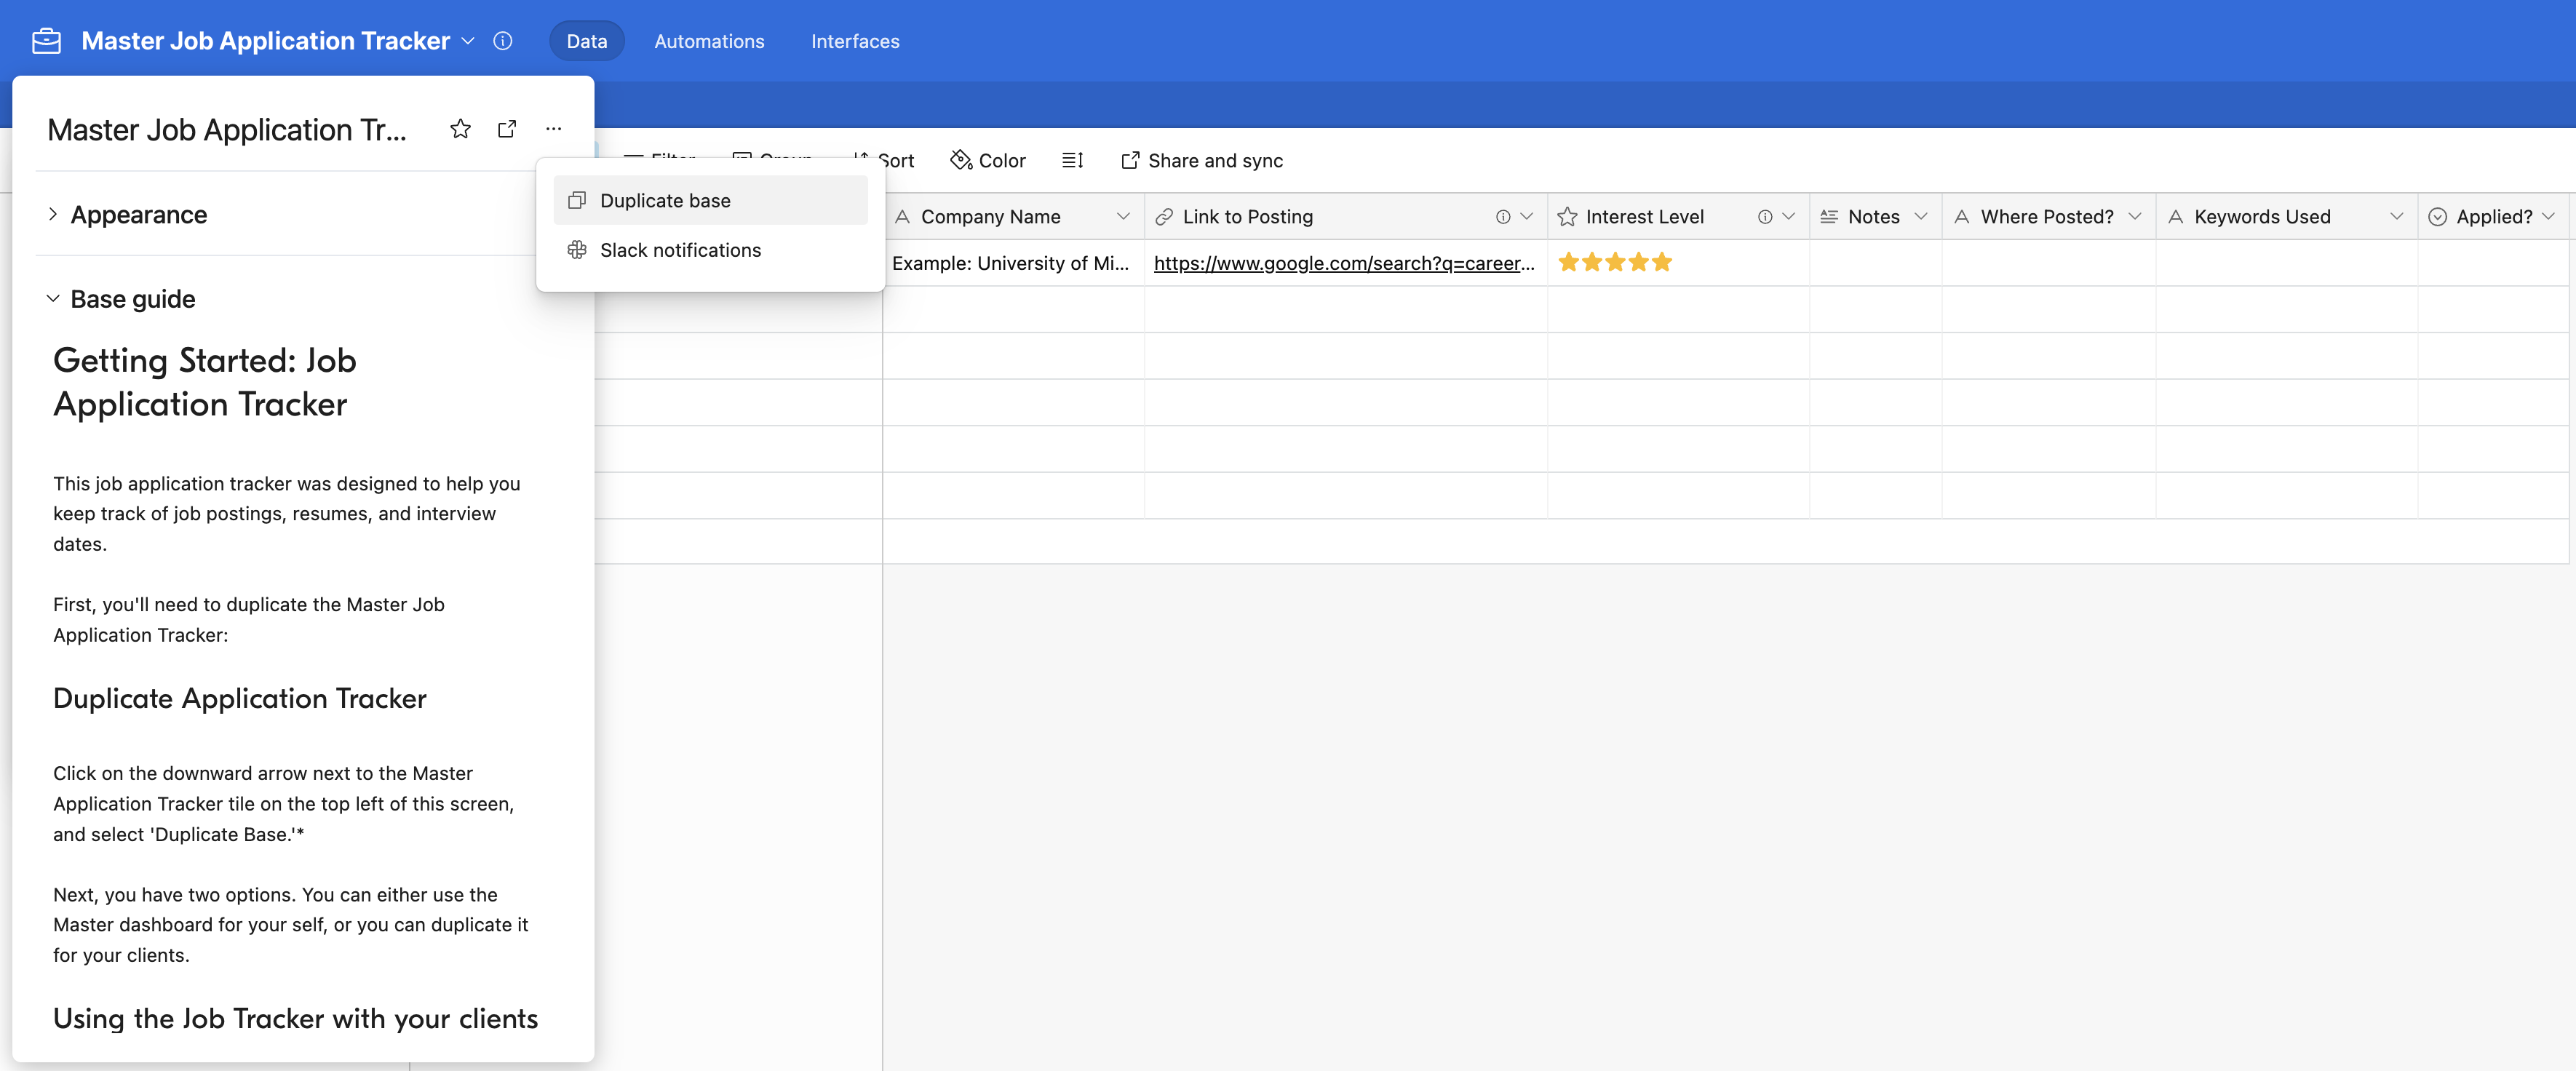
Task: Click the briefcase icon at top left
Action: (x=46, y=41)
